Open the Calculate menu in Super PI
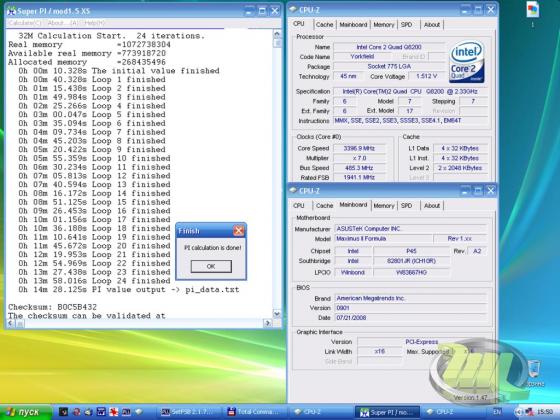This screenshot has height=420, width=560. coord(25,23)
